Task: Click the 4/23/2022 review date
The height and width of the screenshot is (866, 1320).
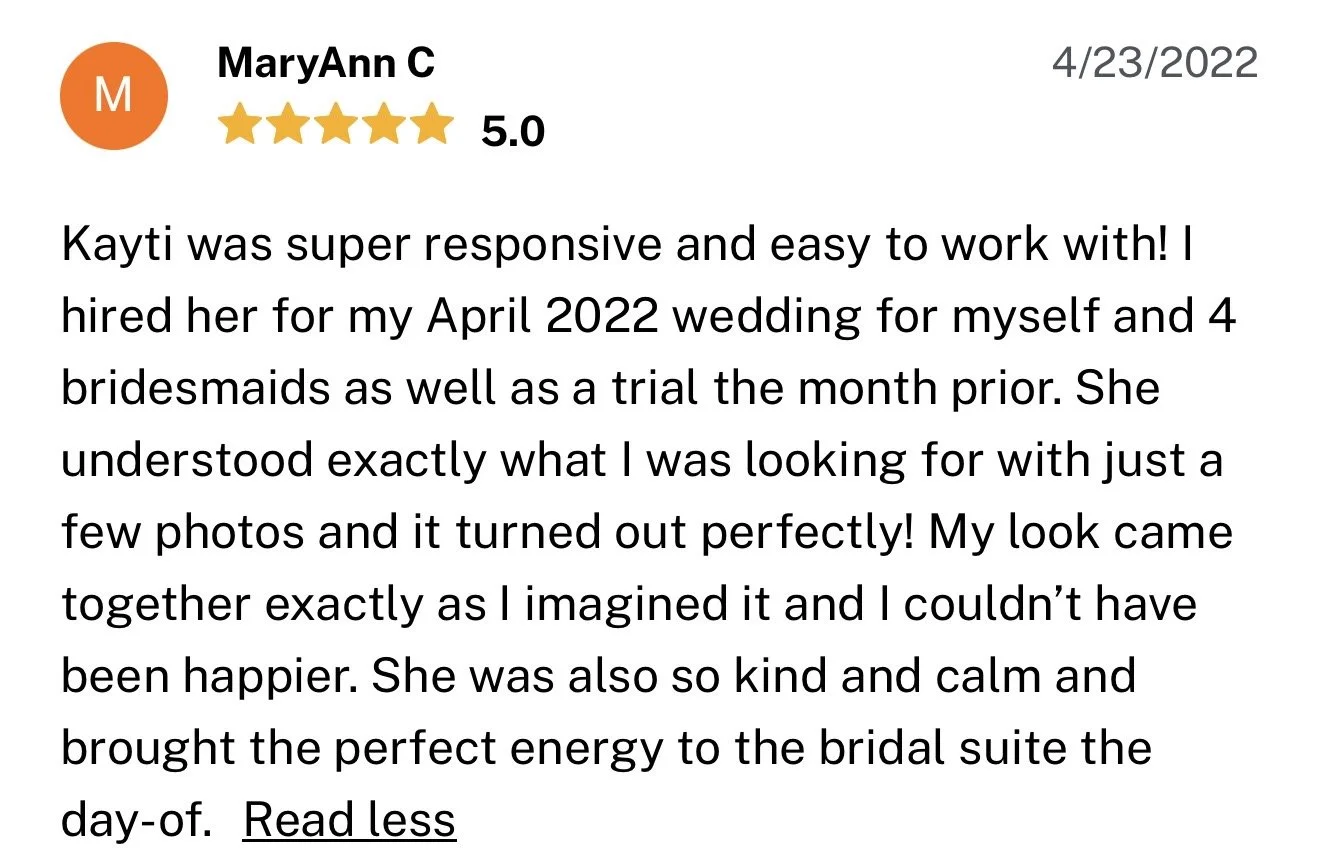Action: [x=1155, y=63]
